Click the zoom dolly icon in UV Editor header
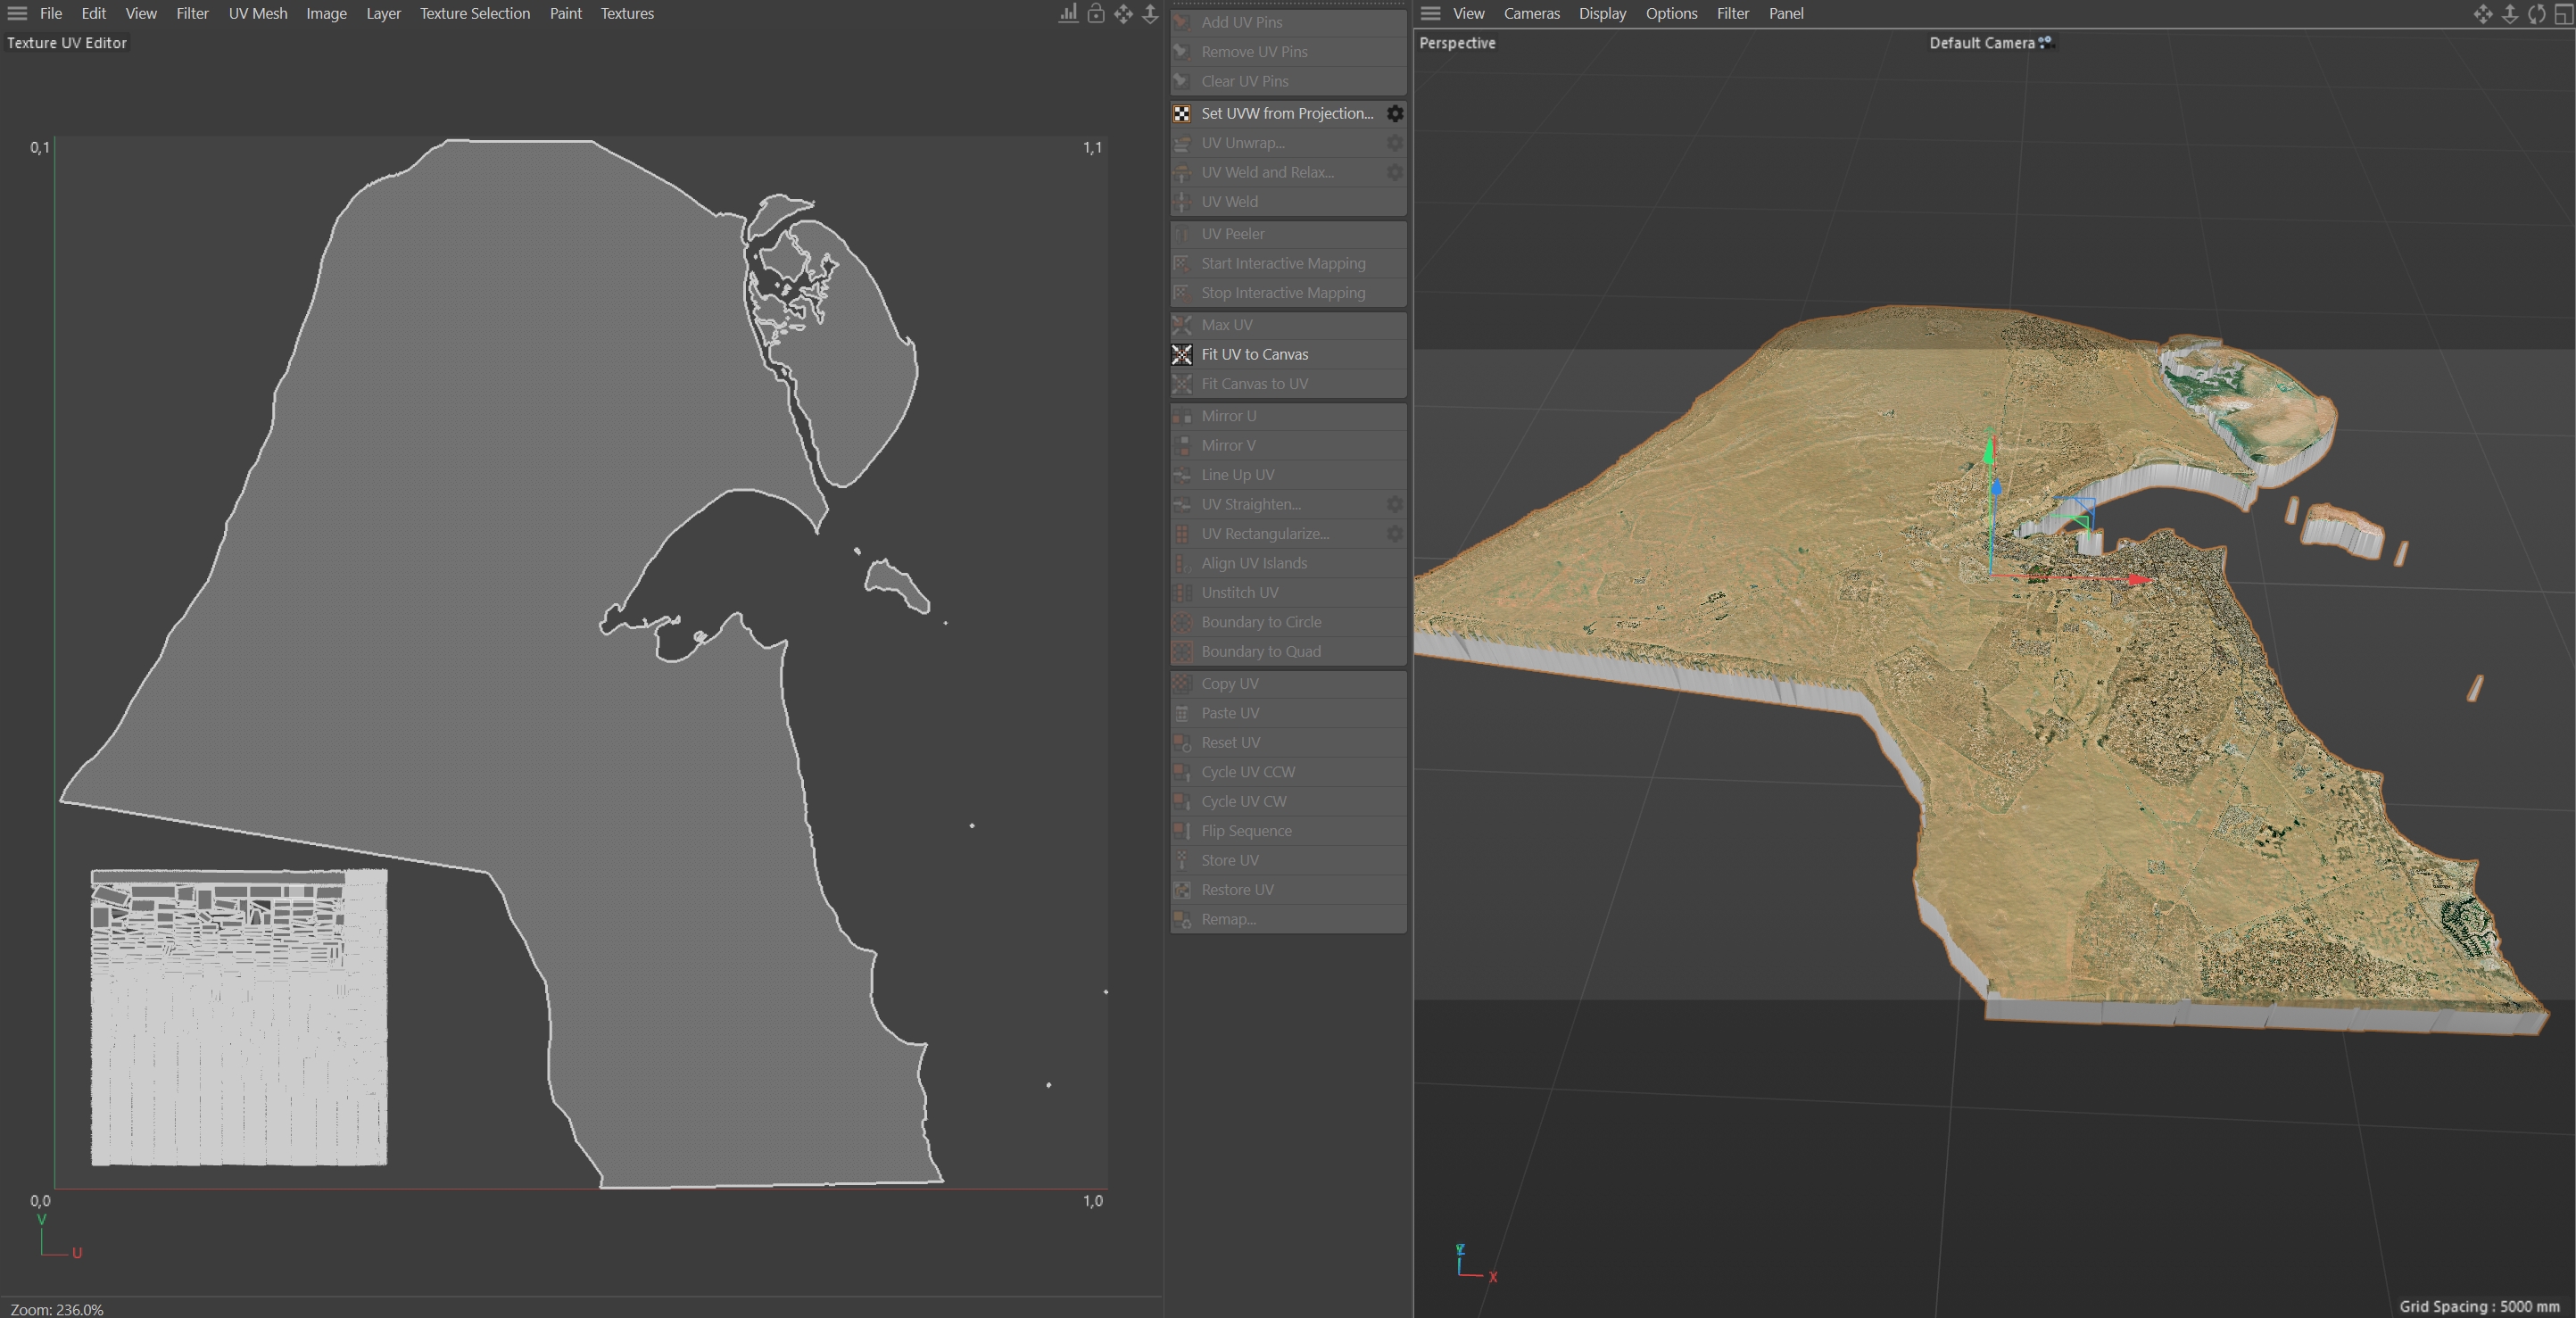Screen dimensions: 2576x1318 click(1150, 13)
